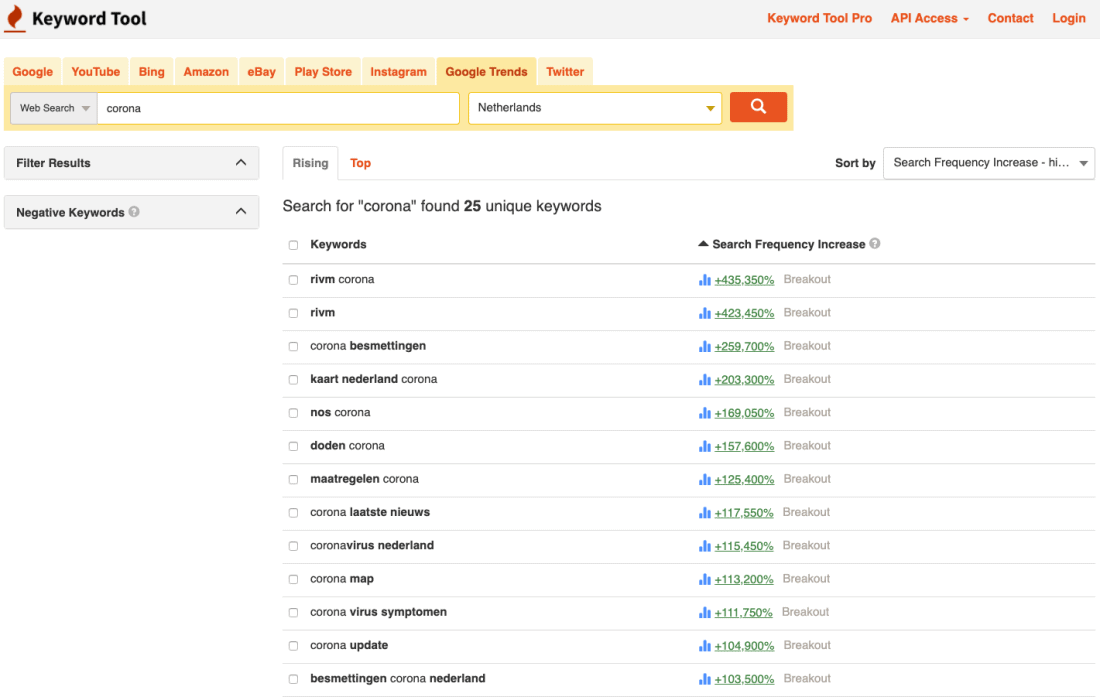Check the besmettingen corona nederland checkbox
1100x697 pixels.
coord(293,679)
